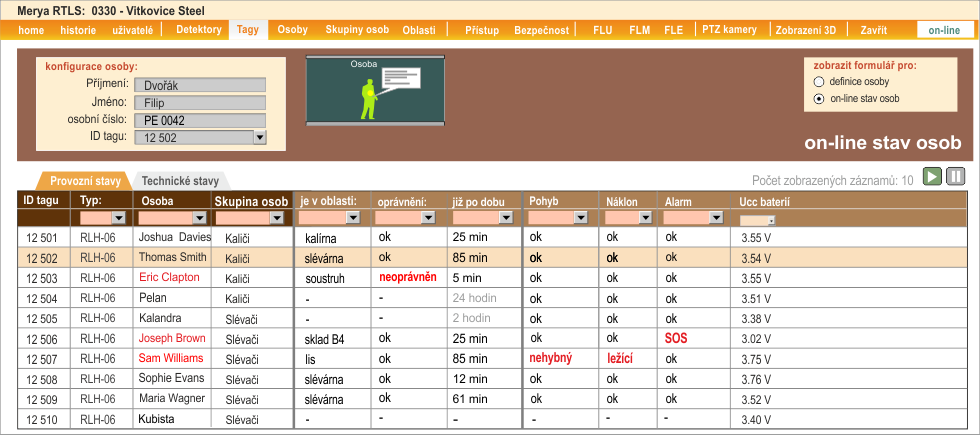The height and width of the screenshot is (435, 980).
Task: Click the grayed '24 hodin' duration cell
Action: (474, 298)
